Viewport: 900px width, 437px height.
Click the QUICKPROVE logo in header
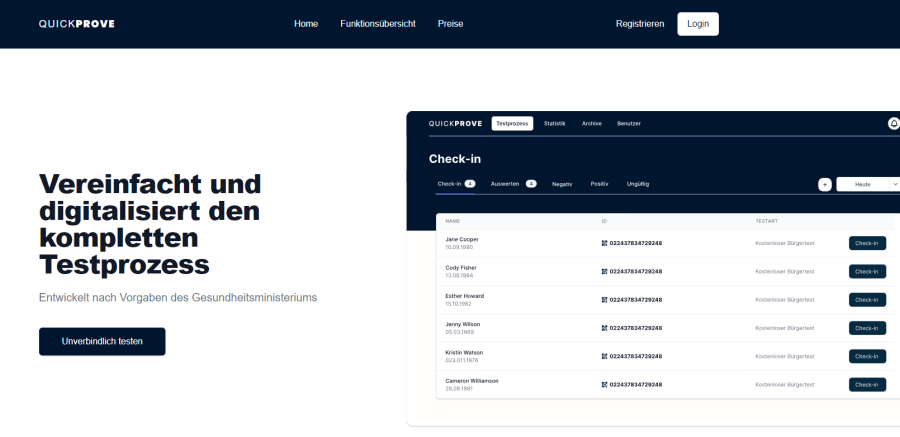click(76, 24)
